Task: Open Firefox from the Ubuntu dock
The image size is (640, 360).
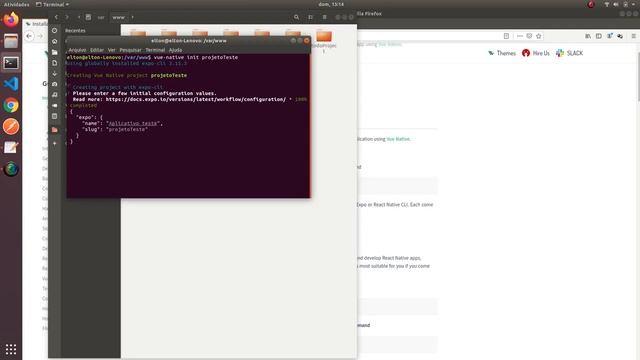Action: (11, 19)
